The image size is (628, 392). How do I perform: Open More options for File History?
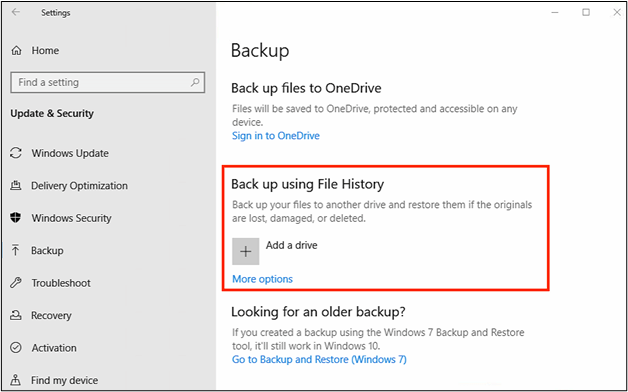pyautogui.click(x=262, y=279)
